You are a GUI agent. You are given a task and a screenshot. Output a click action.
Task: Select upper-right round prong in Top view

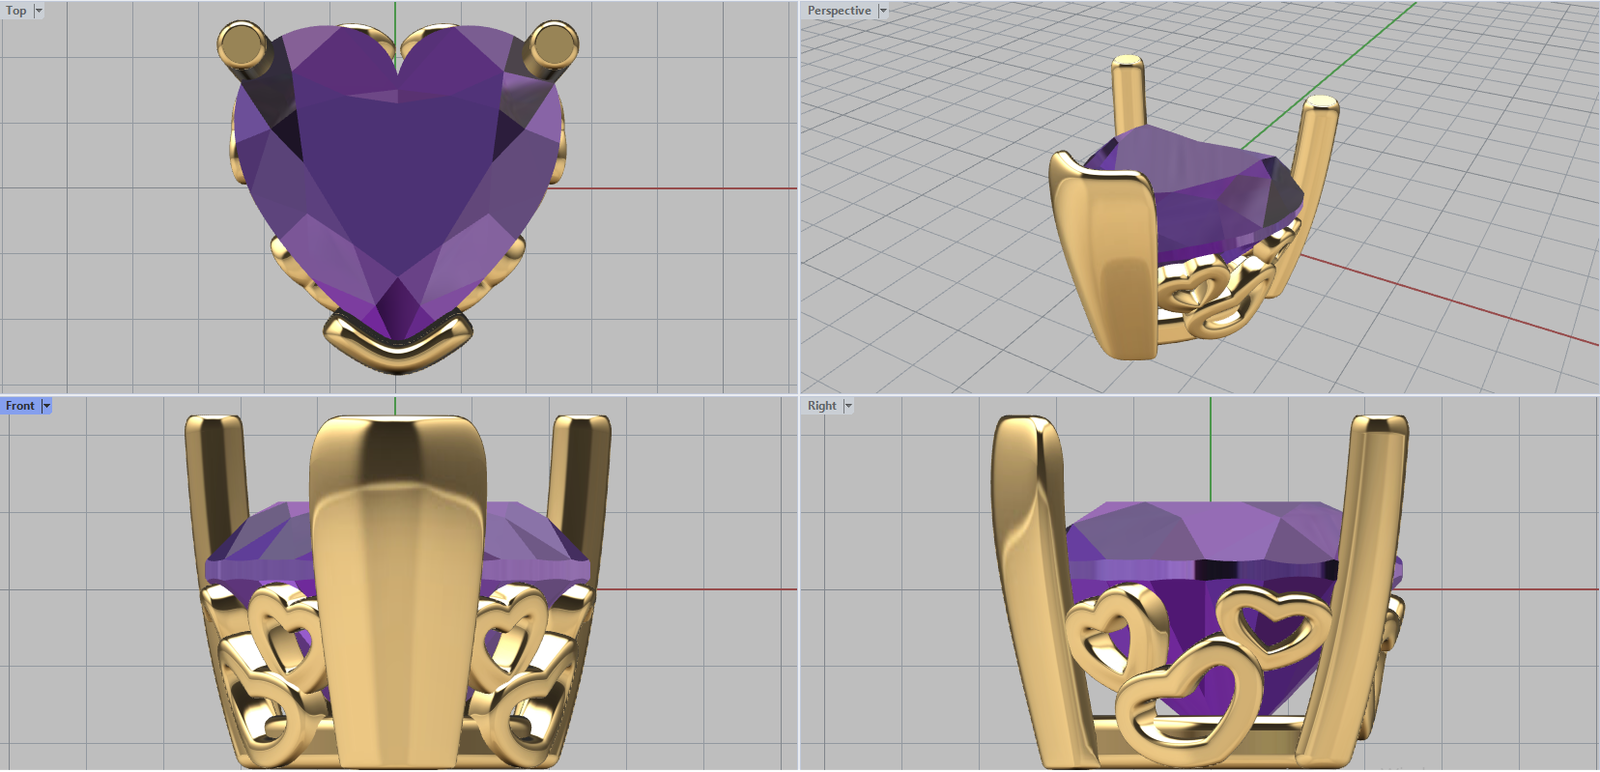(552, 46)
